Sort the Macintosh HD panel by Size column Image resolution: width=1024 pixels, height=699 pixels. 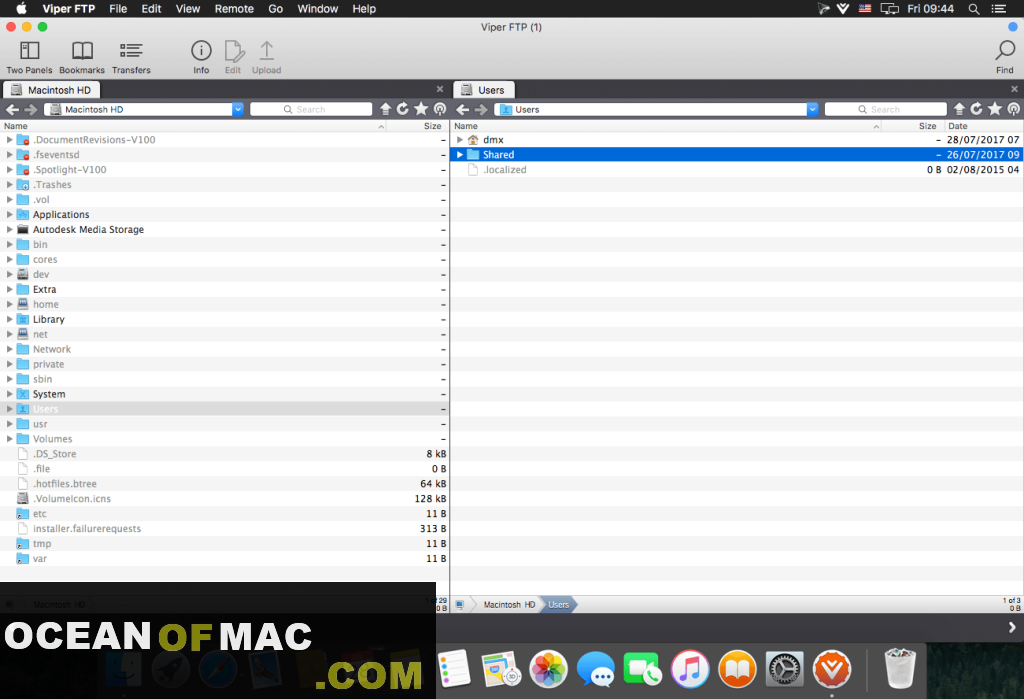(x=432, y=126)
